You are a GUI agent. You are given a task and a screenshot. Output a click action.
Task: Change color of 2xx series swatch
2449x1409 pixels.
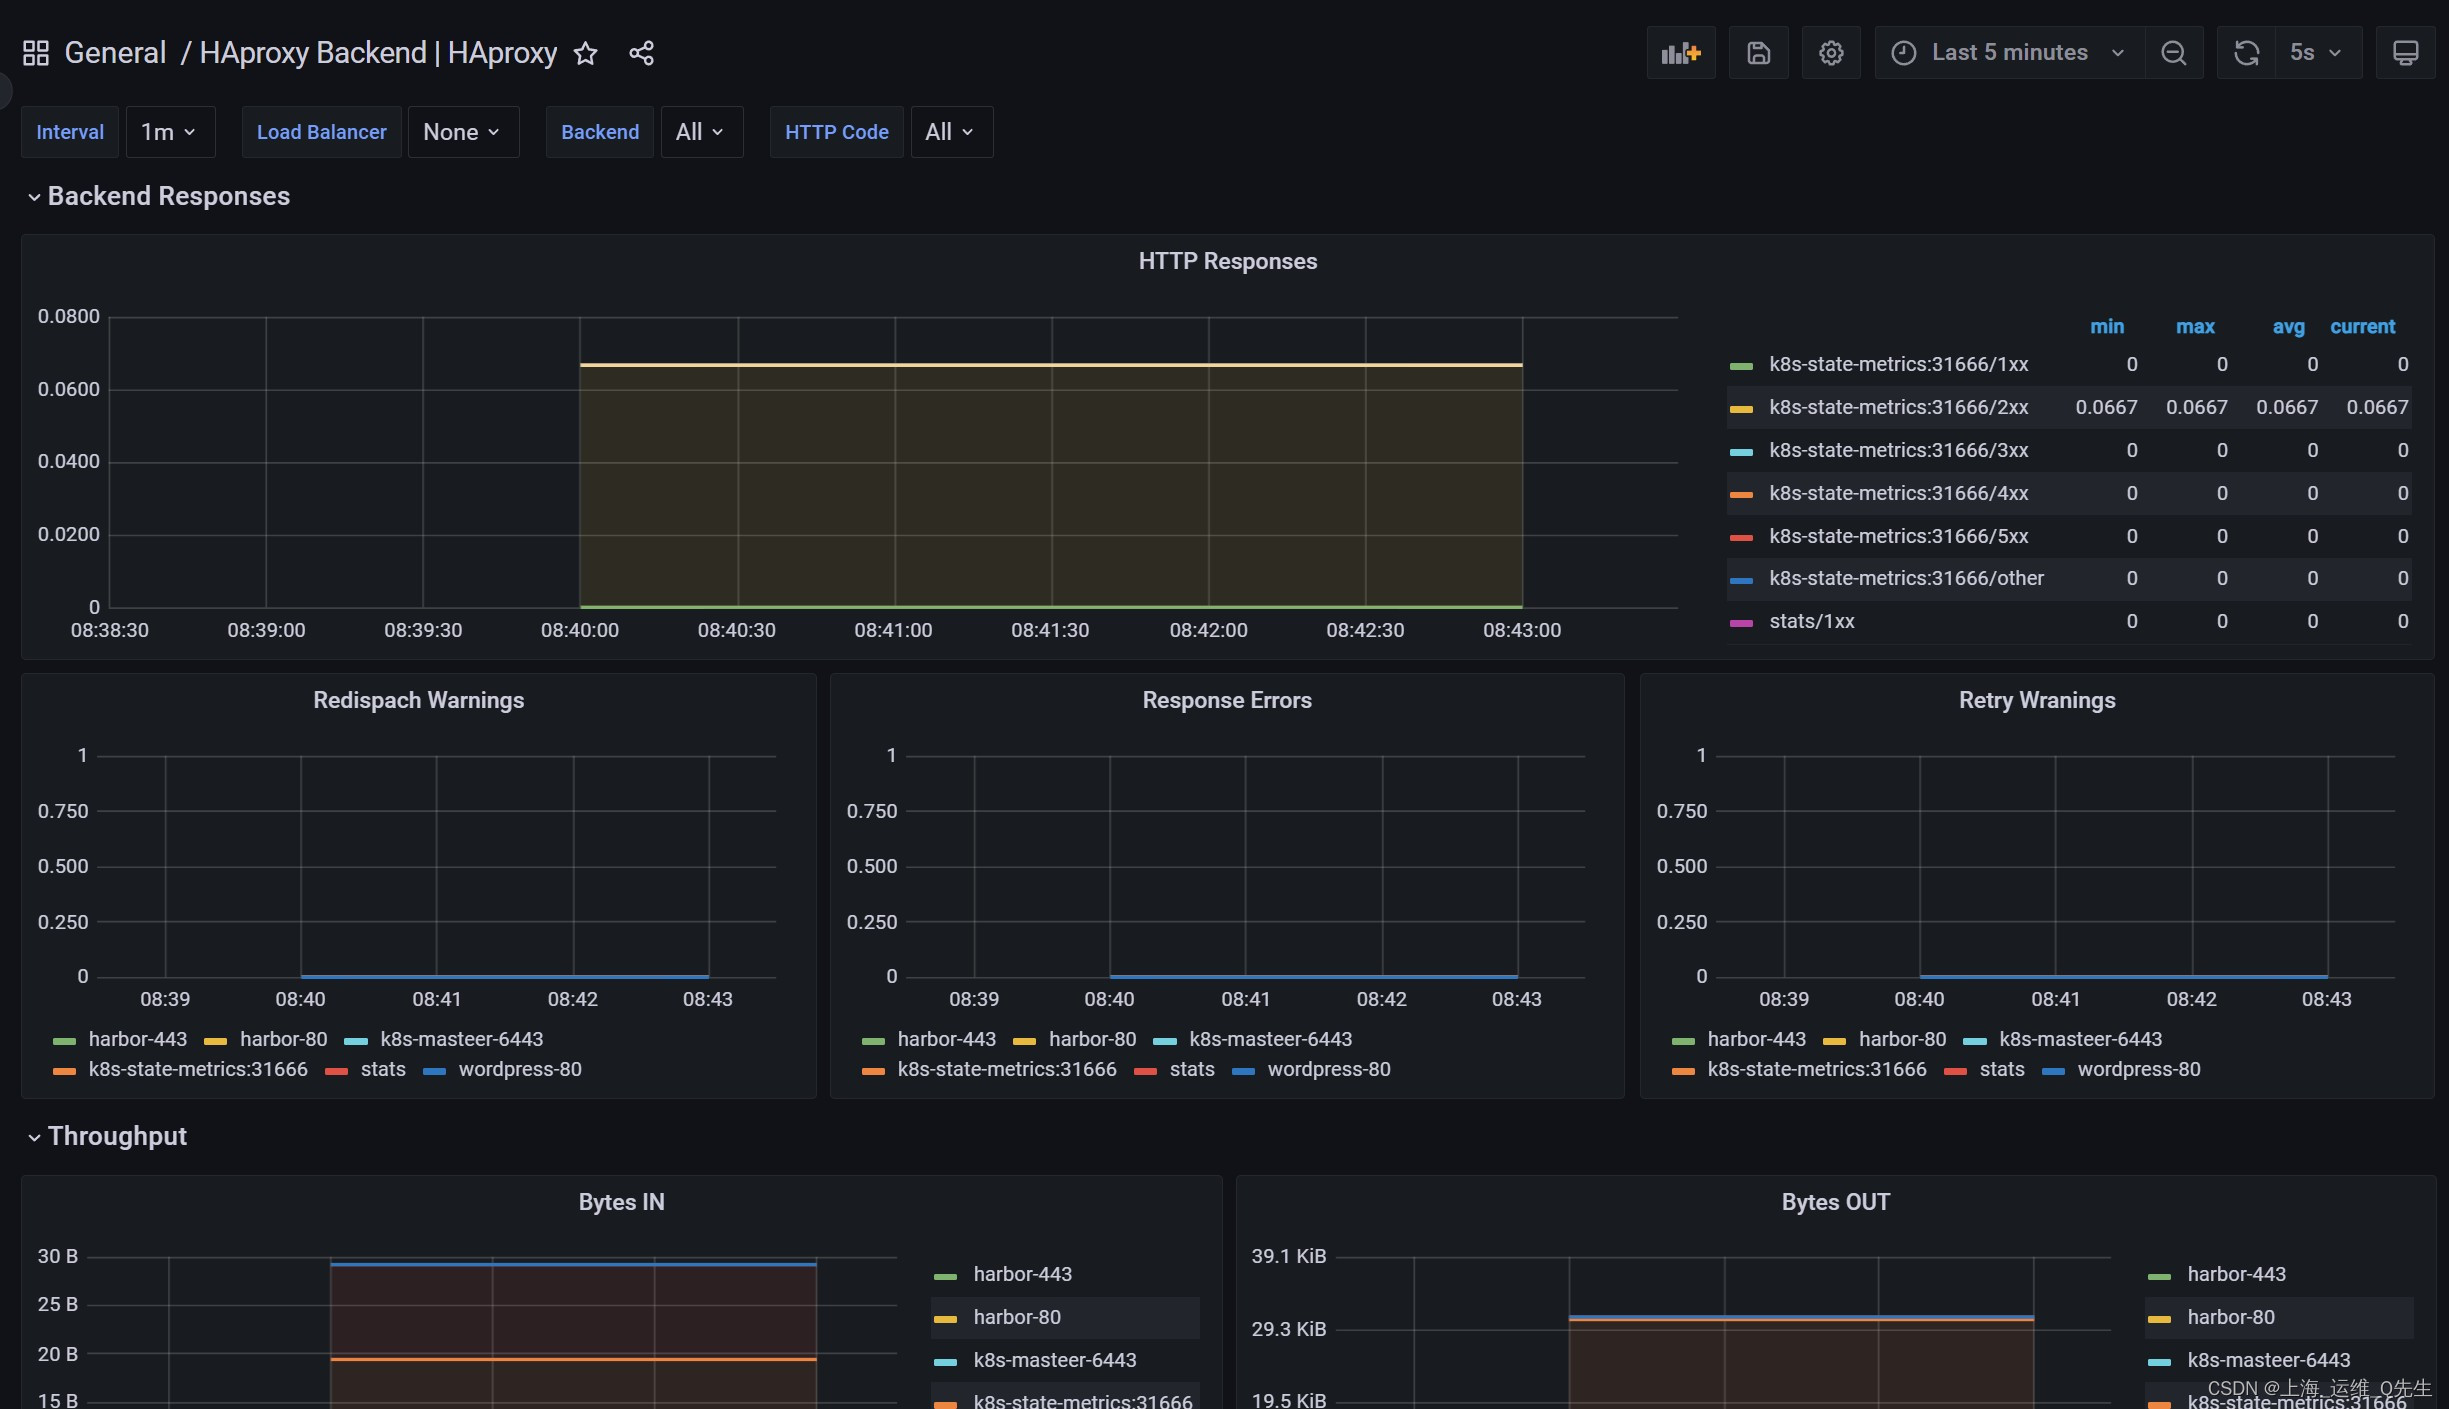pos(1741,408)
